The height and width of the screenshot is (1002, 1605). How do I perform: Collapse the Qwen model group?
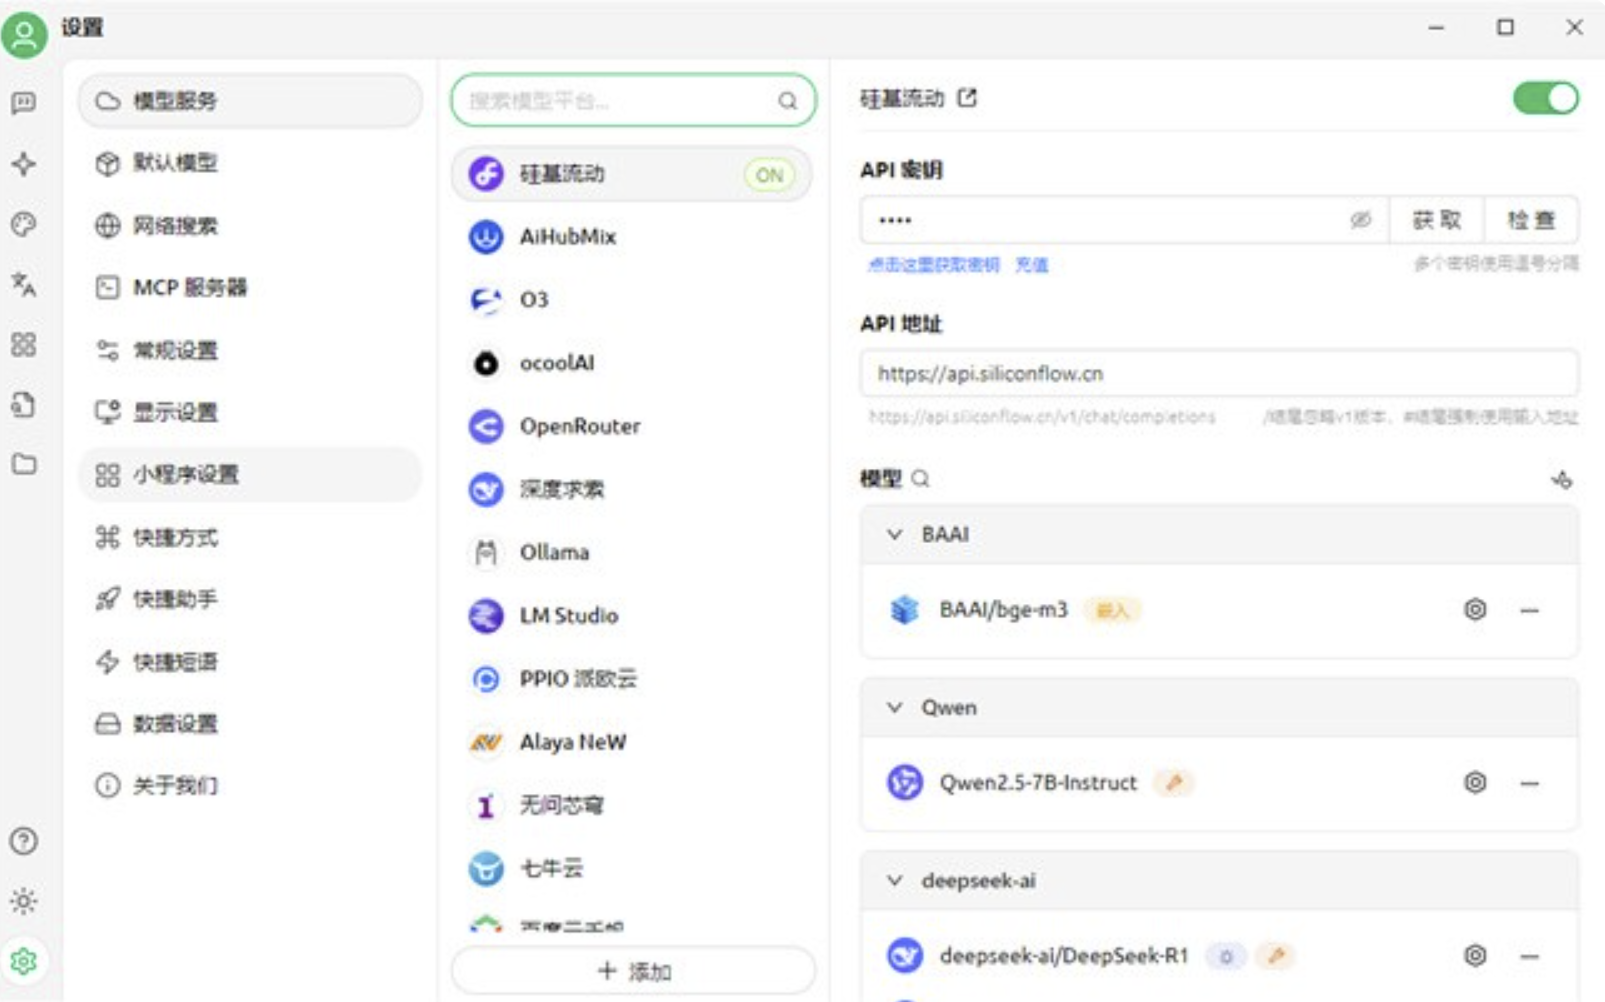[895, 708]
